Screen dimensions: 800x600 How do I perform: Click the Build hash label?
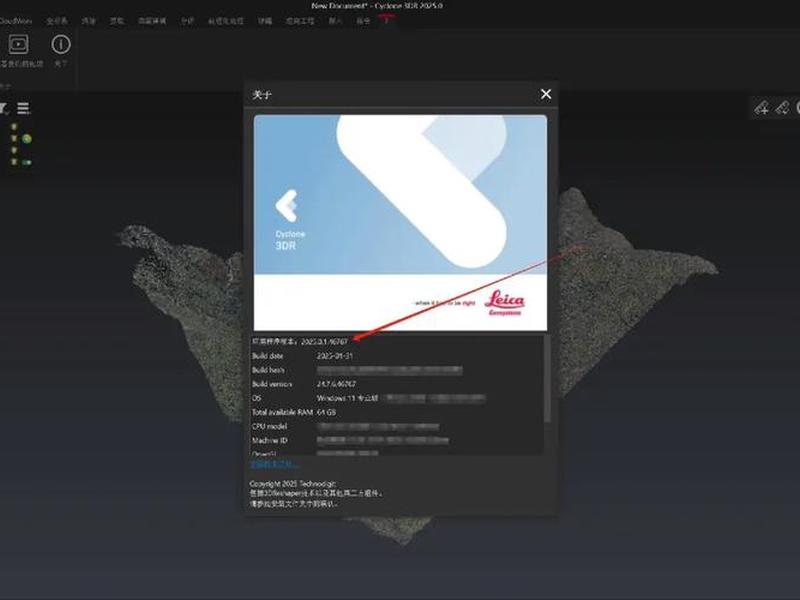point(268,370)
